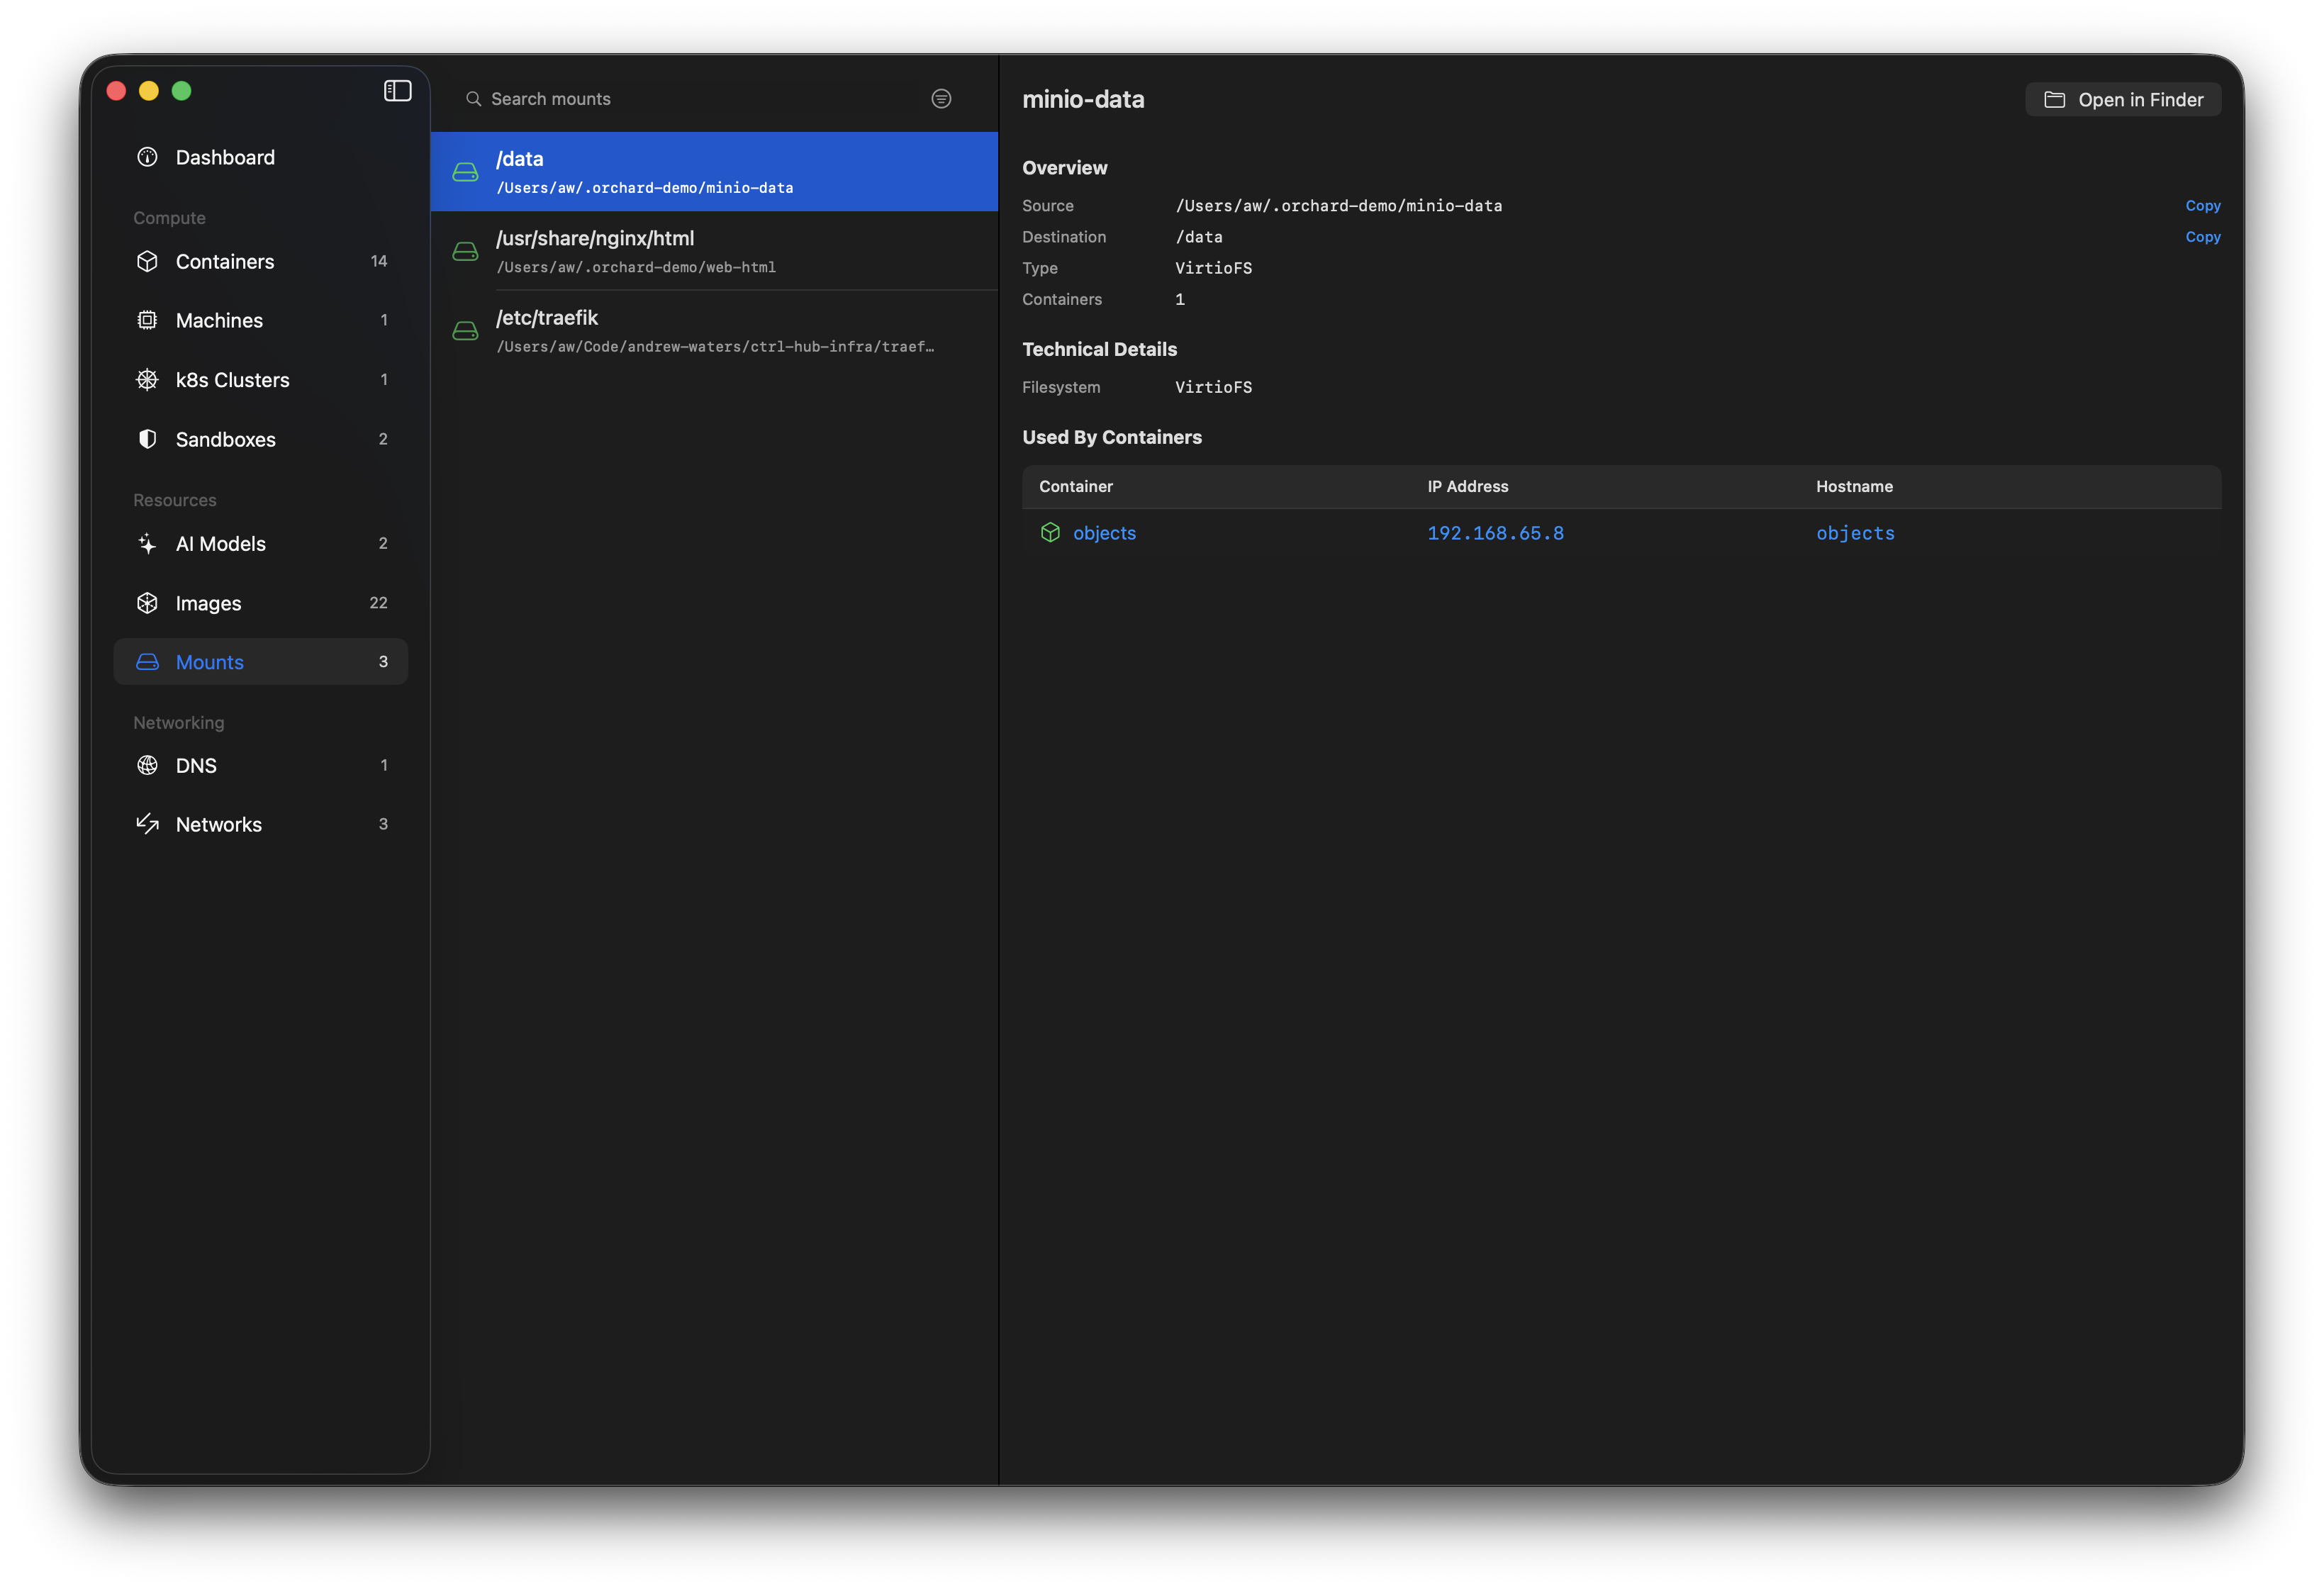Image resolution: width=2324 pixels, height=1591 pixels.
Task: Toggle the sidebar visibility icon
Action: point(397,91)
